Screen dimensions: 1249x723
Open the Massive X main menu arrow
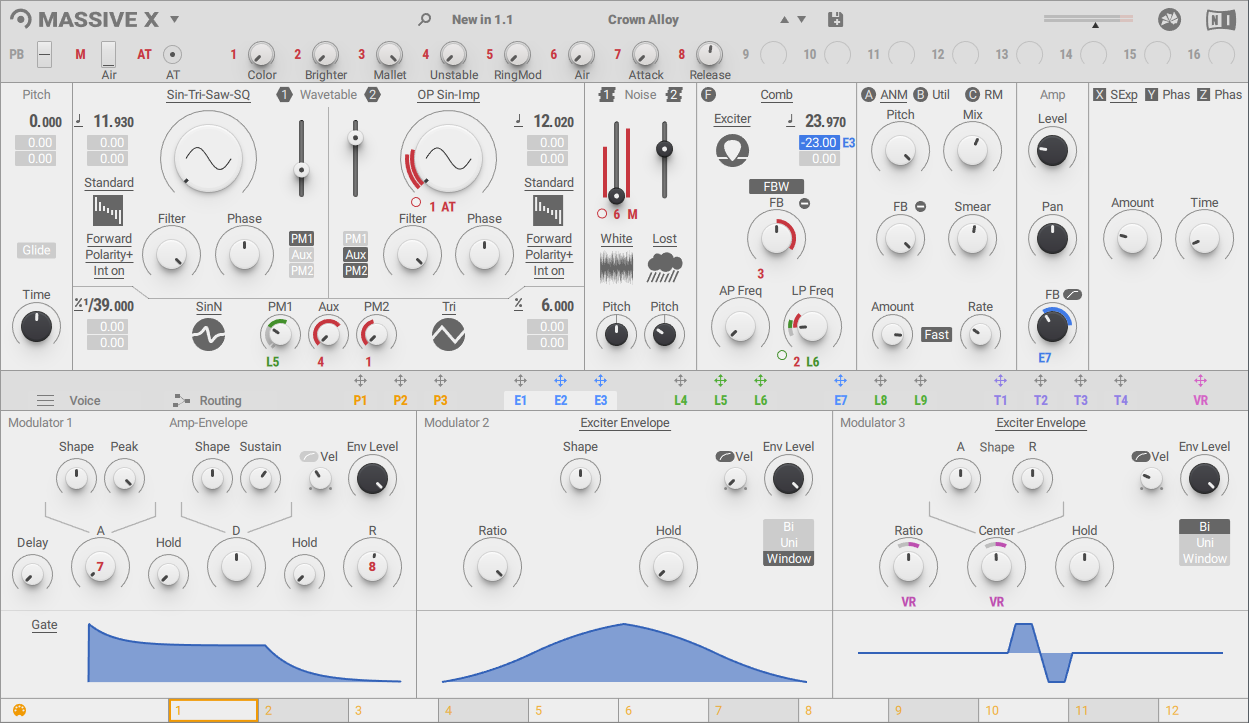(174, 19)
